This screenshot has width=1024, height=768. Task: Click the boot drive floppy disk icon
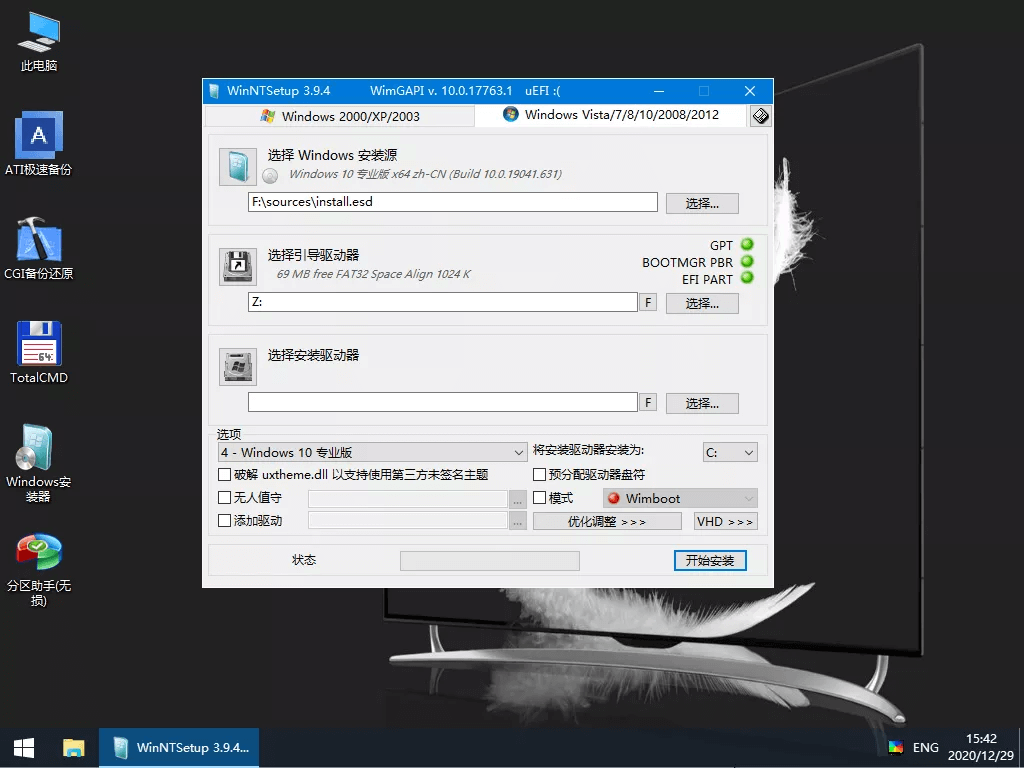[237, 266]
